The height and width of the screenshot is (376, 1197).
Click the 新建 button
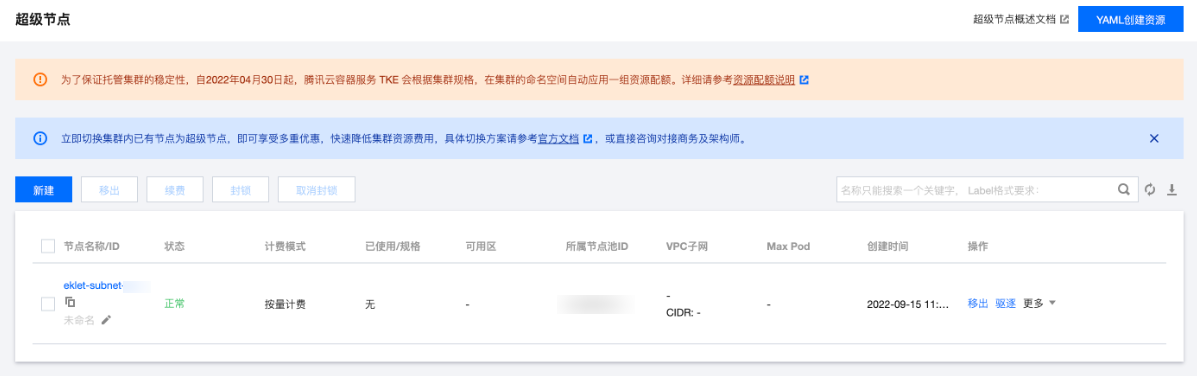coord(44,190)
